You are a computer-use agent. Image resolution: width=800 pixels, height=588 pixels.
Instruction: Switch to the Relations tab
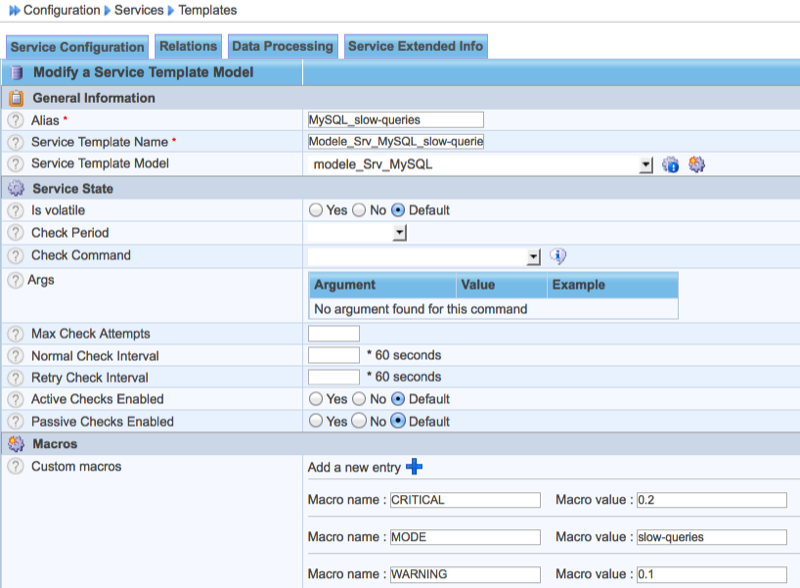point(188,46)
